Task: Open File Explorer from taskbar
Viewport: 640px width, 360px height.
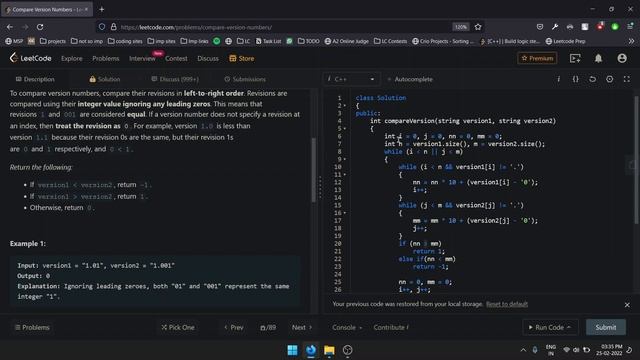Action: click(x=329, y=350)
